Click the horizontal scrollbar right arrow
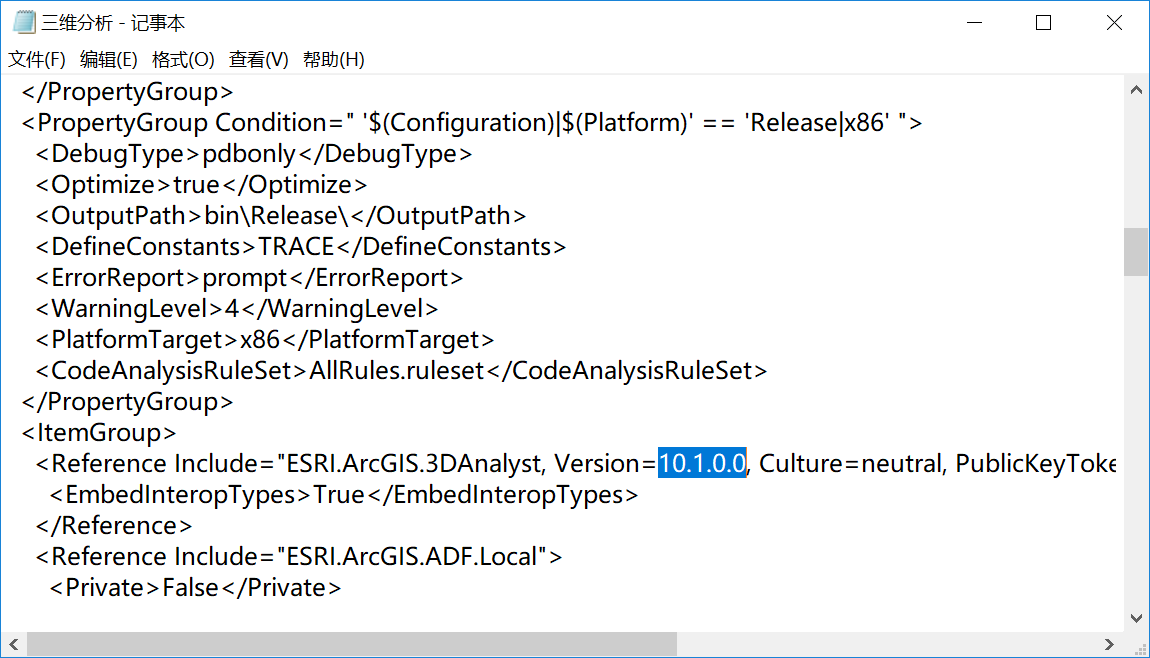 pos(1108,644)
